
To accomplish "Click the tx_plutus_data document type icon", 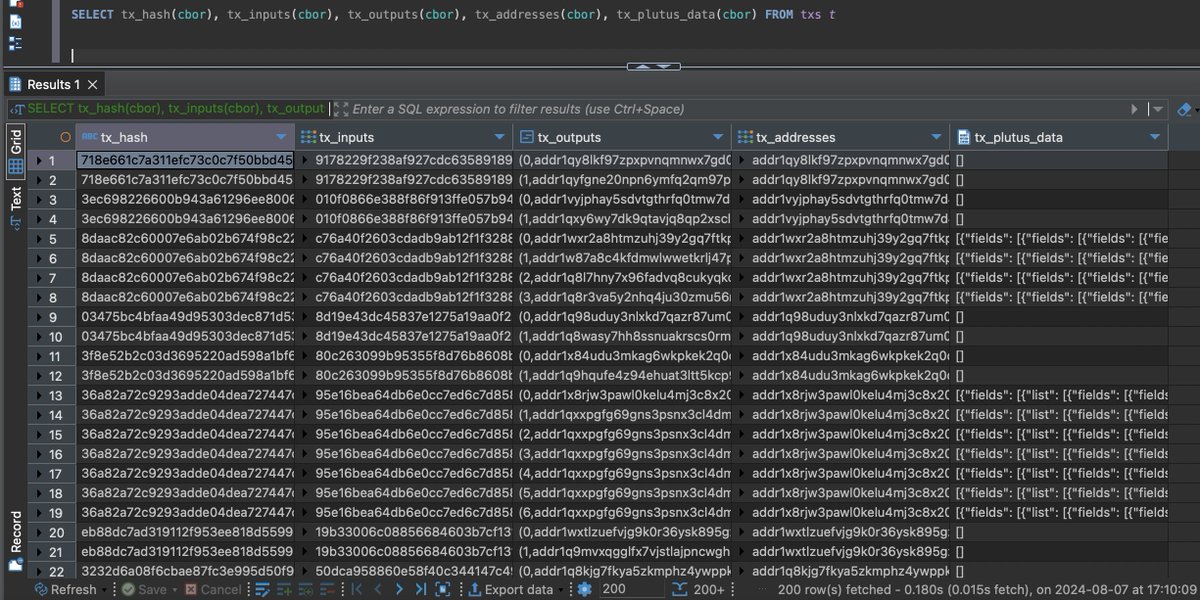I will (963, 137).
